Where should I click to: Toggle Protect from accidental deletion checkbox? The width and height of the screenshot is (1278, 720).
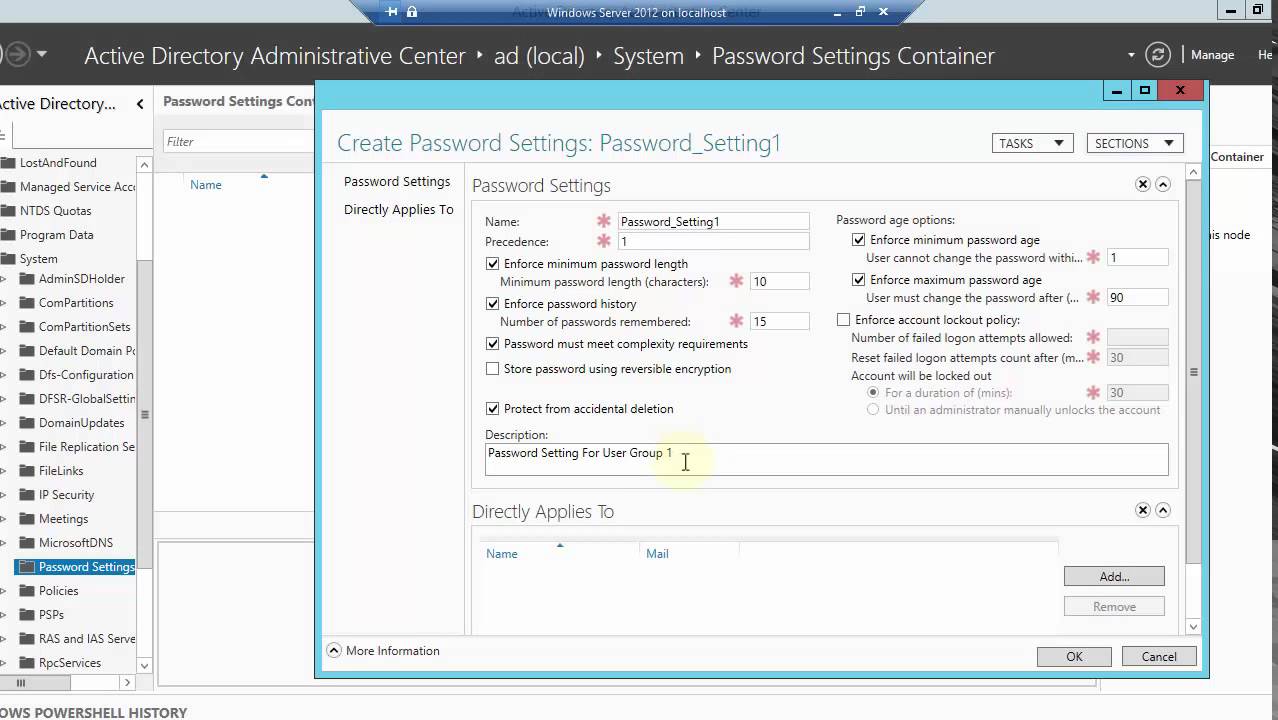pos(492,409)
